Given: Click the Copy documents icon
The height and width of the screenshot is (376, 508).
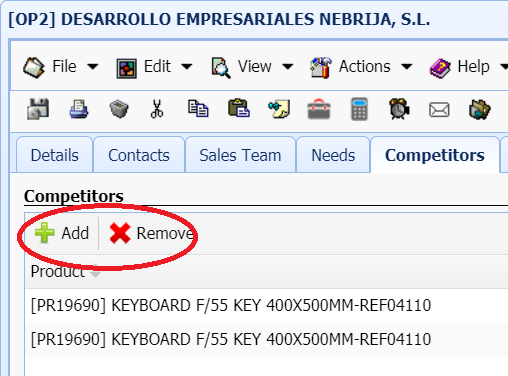Looking at the screenshot, I should (x=198, y=109).
